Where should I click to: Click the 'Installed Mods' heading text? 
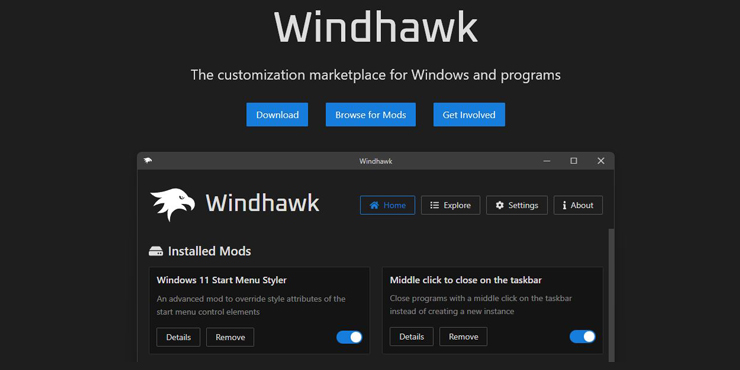[210, 251]
